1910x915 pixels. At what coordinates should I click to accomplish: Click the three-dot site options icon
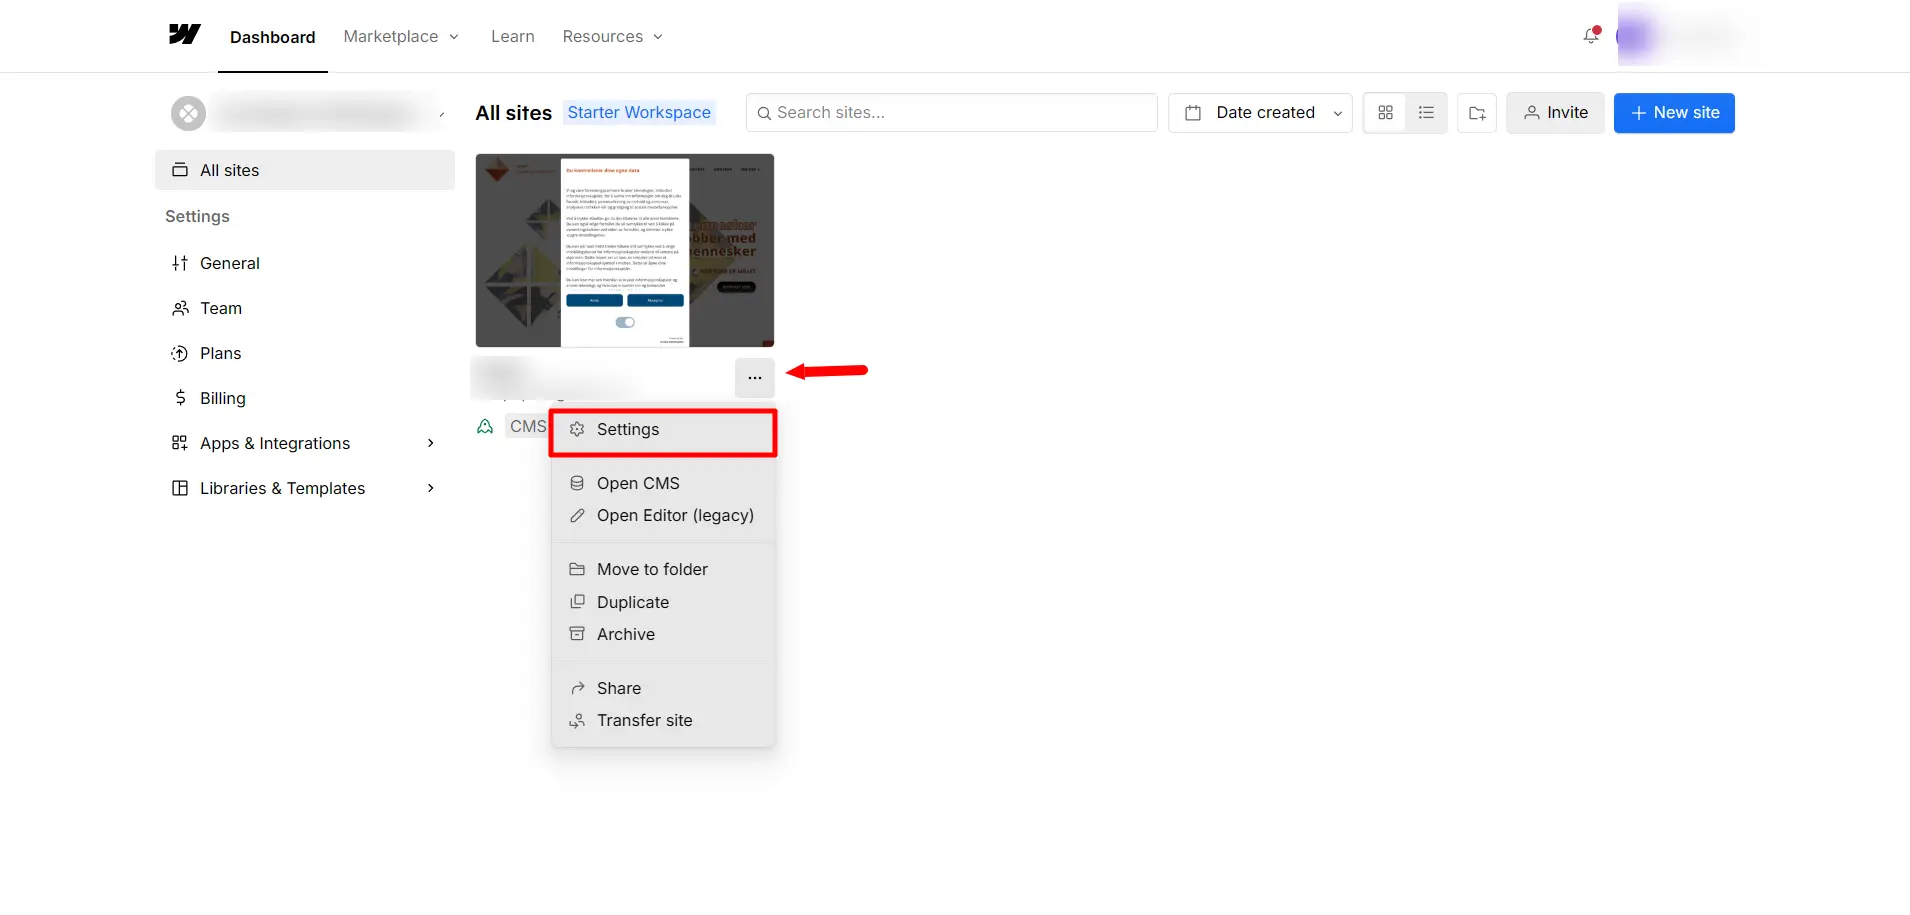754,378
